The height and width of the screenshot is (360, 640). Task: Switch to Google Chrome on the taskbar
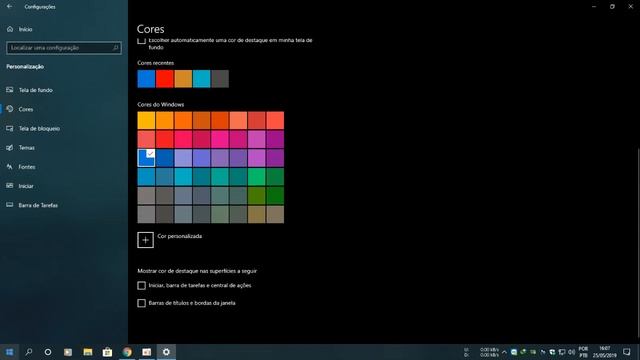pos(127,352)
